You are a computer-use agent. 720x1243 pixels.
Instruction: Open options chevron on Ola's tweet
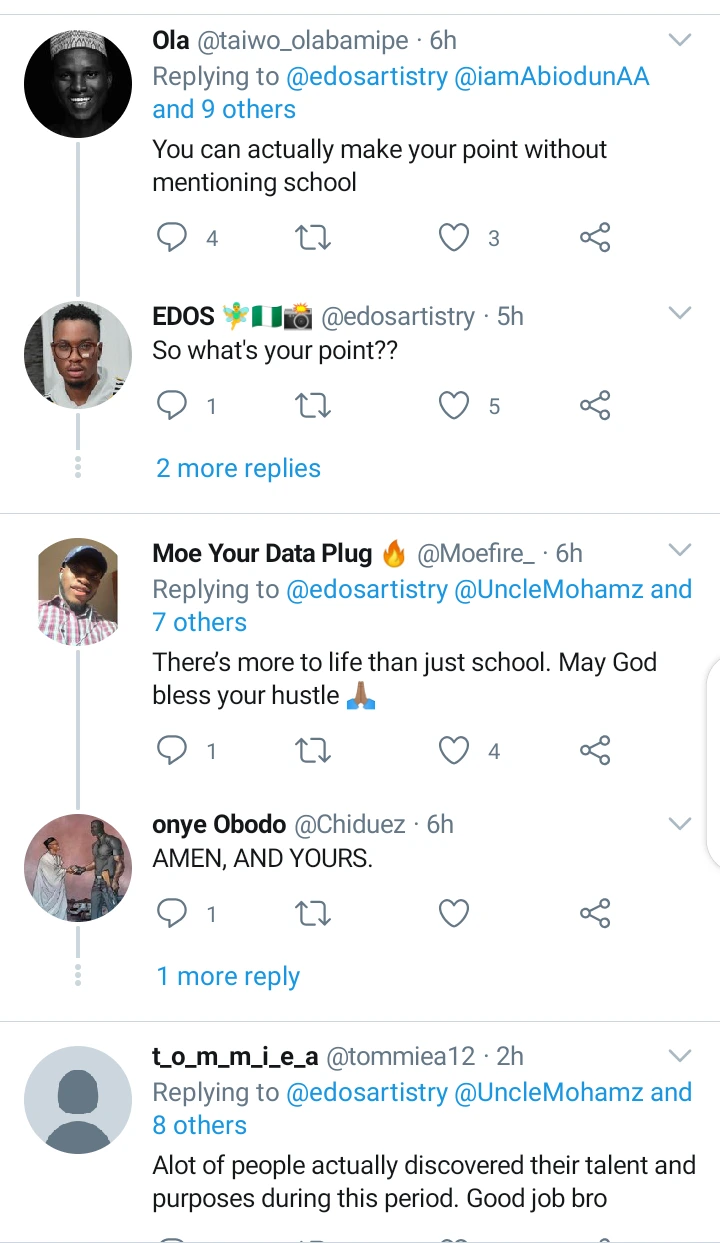[680, 40]
